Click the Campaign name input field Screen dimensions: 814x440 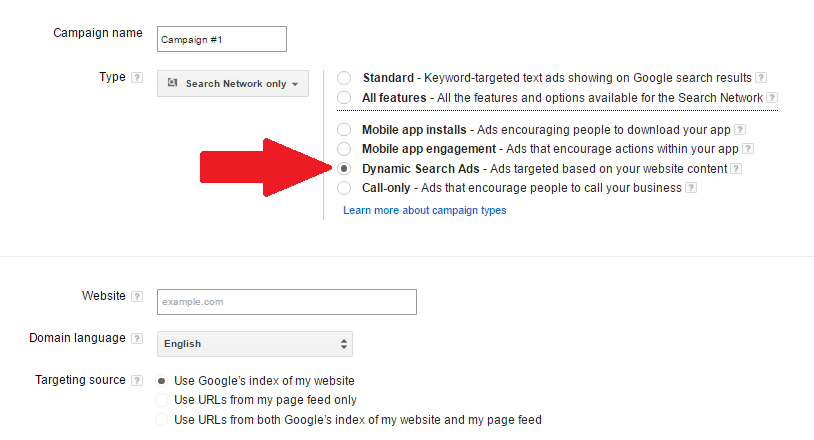coord(222,39)
